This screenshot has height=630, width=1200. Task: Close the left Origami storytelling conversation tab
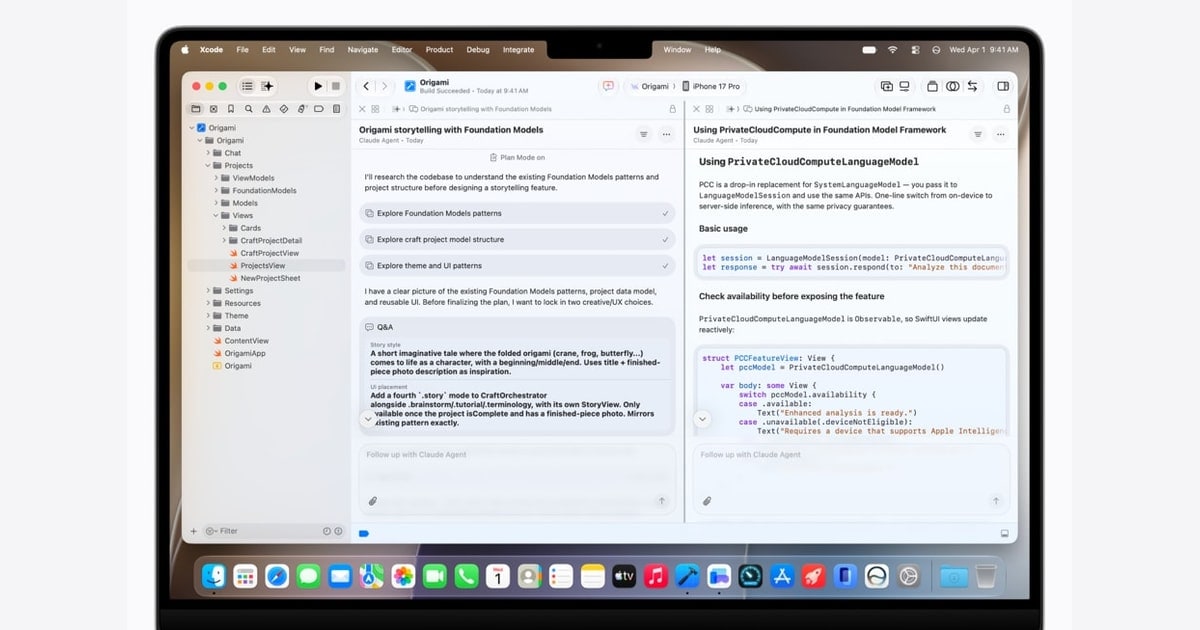tap(362, 108)
